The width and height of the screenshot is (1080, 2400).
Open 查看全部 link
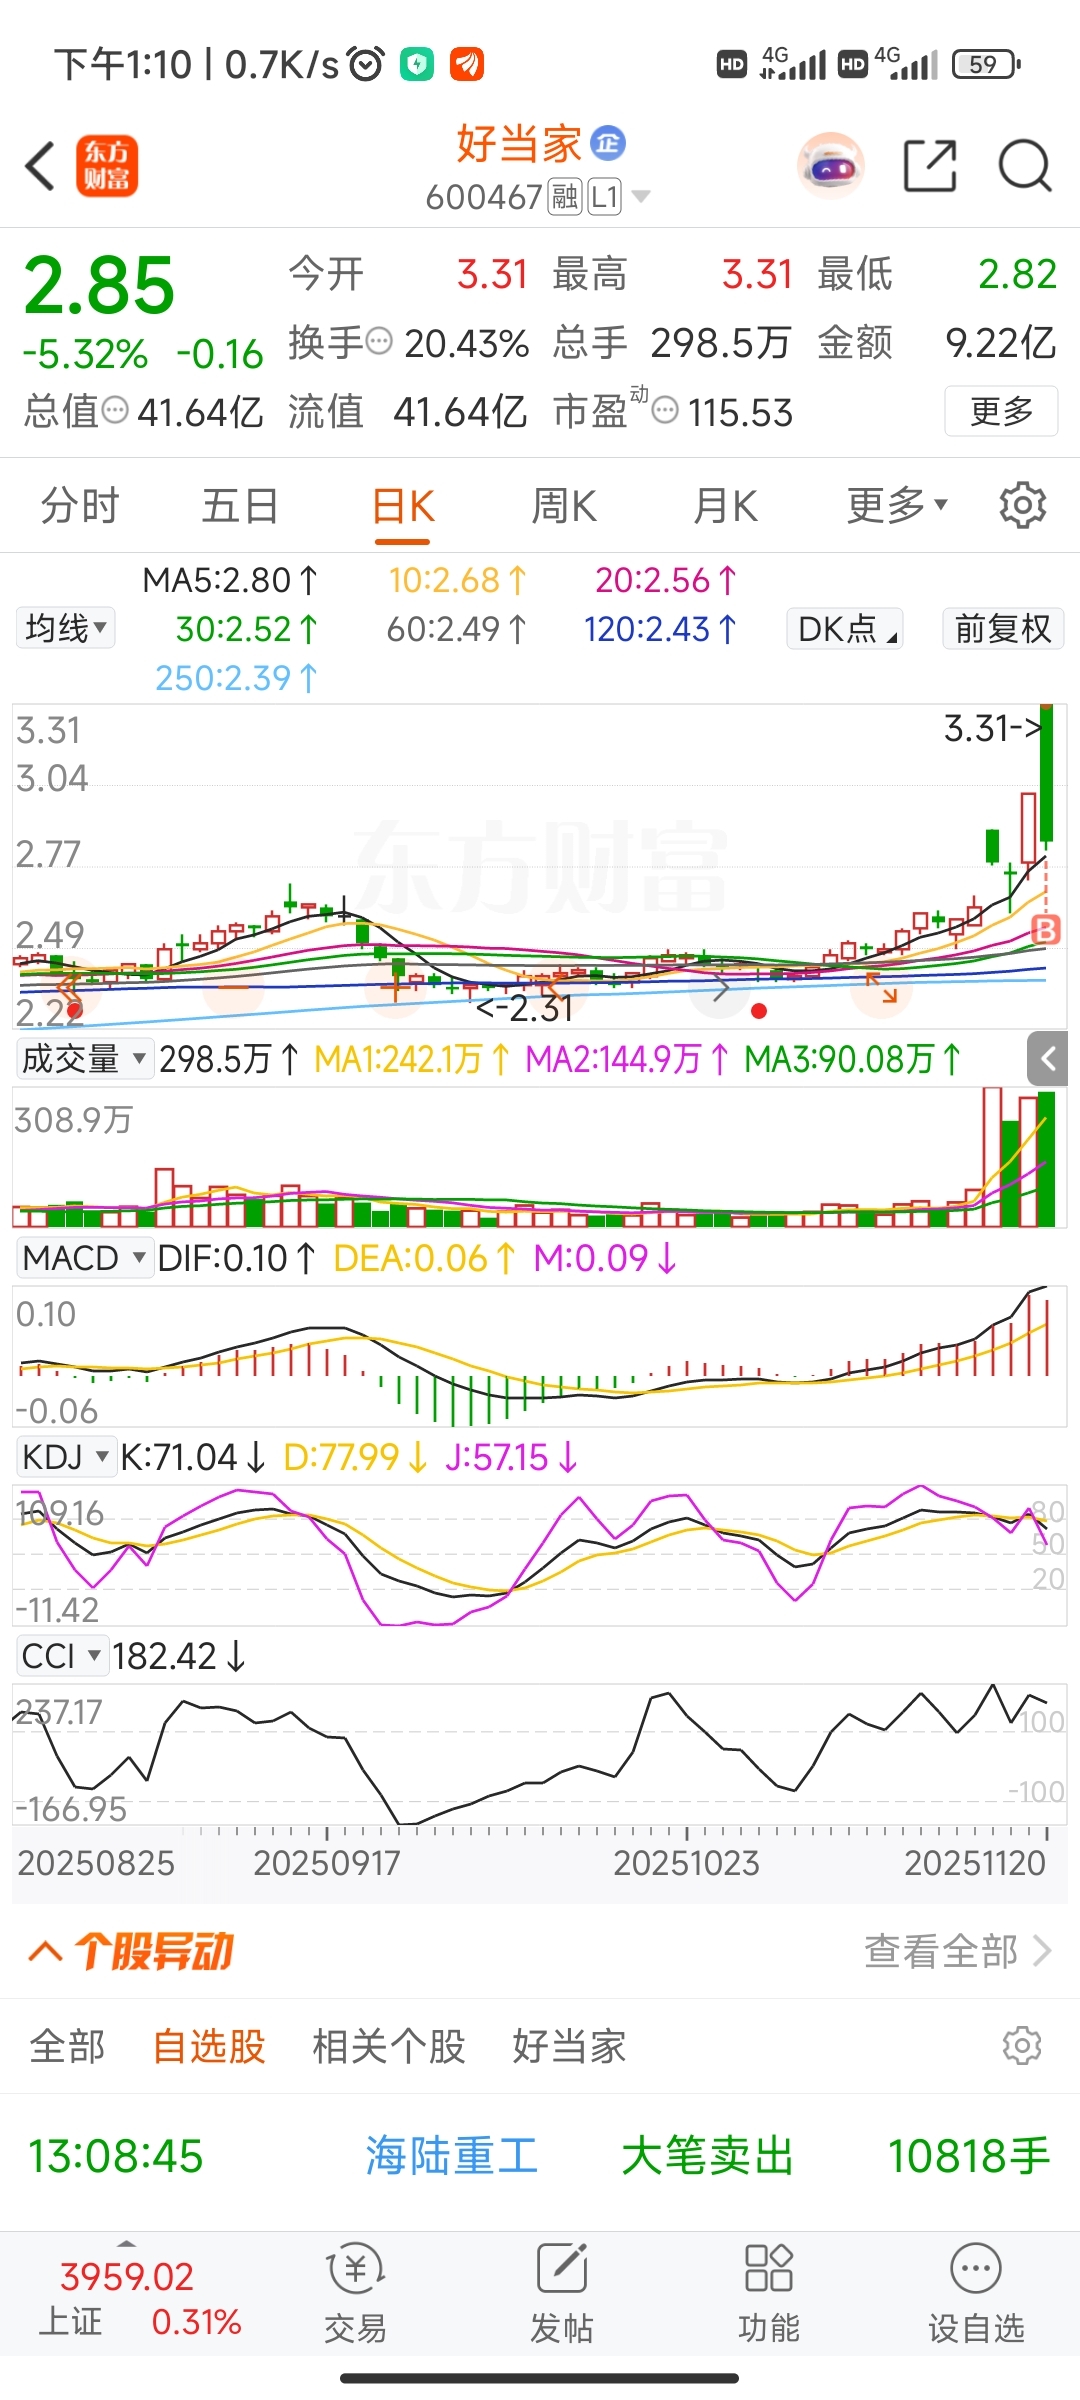(957, 1951)
